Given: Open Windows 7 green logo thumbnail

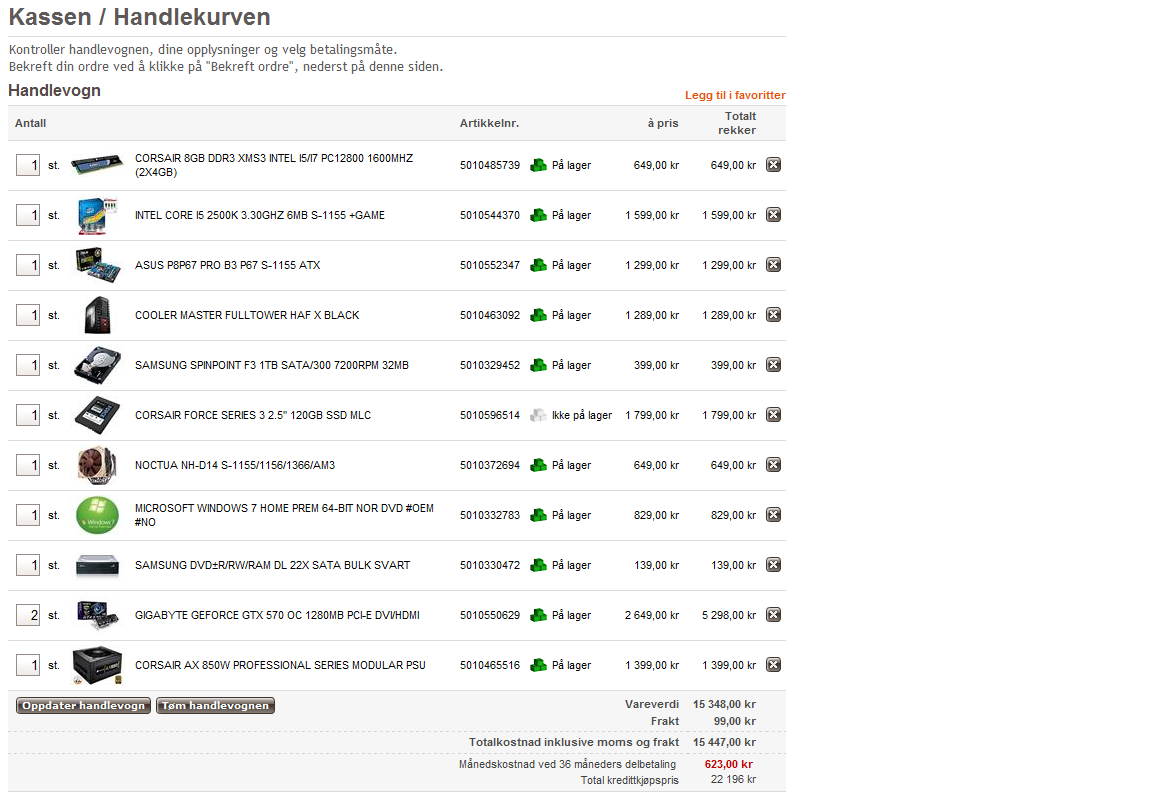Looking at the screenshot, I should point(97,515).
